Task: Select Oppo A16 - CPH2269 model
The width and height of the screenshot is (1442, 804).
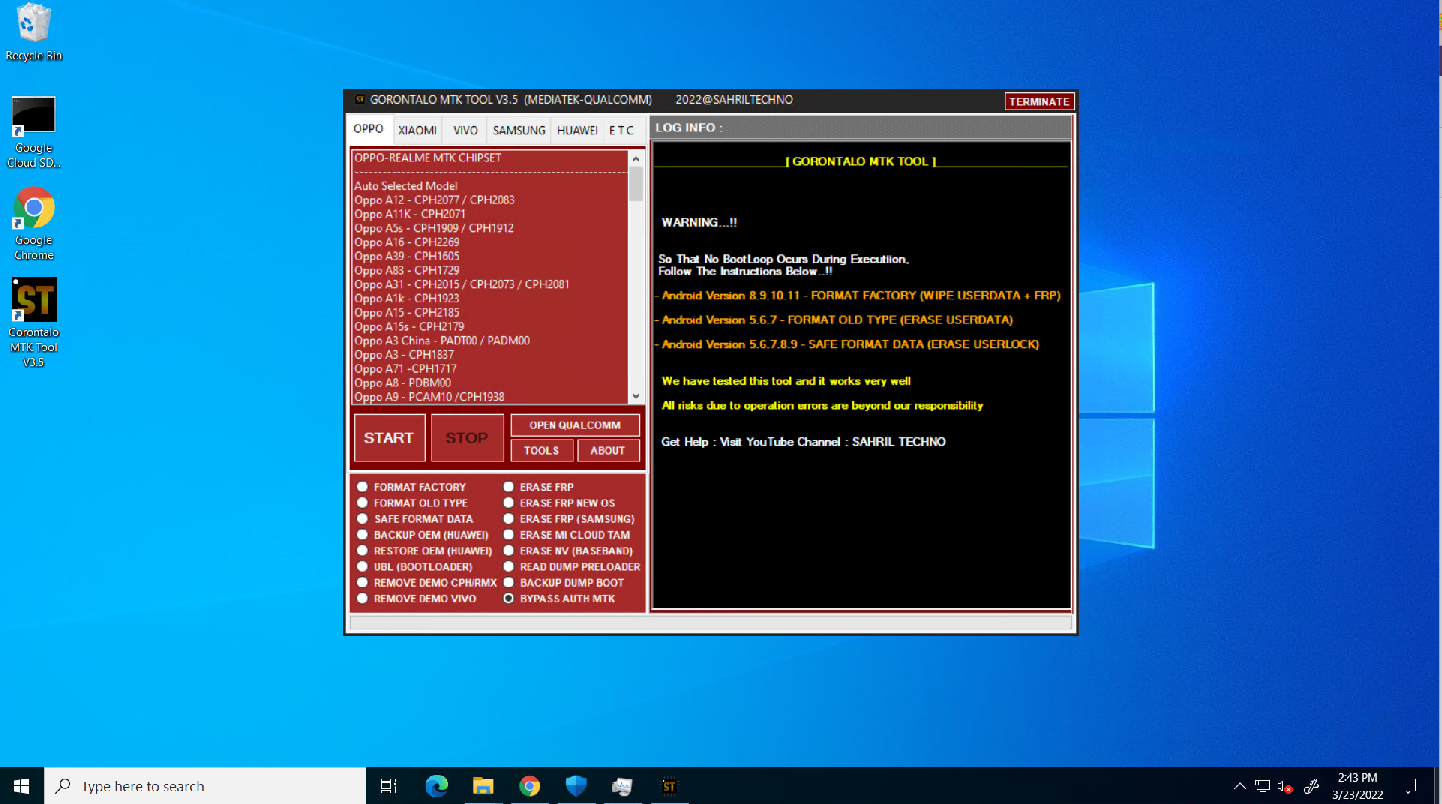Action: point(407,242)
